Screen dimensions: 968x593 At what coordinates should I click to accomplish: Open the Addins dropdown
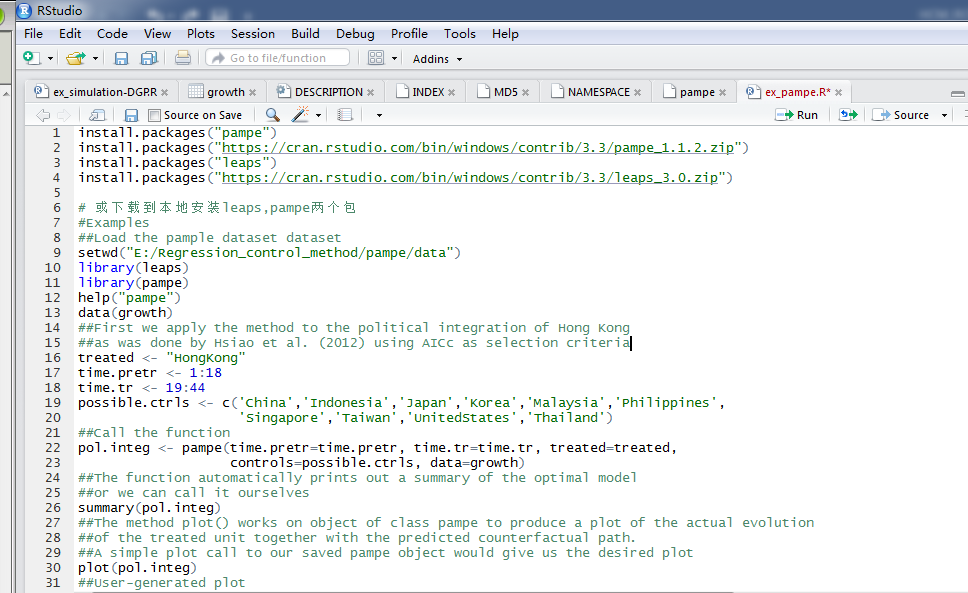437,59
